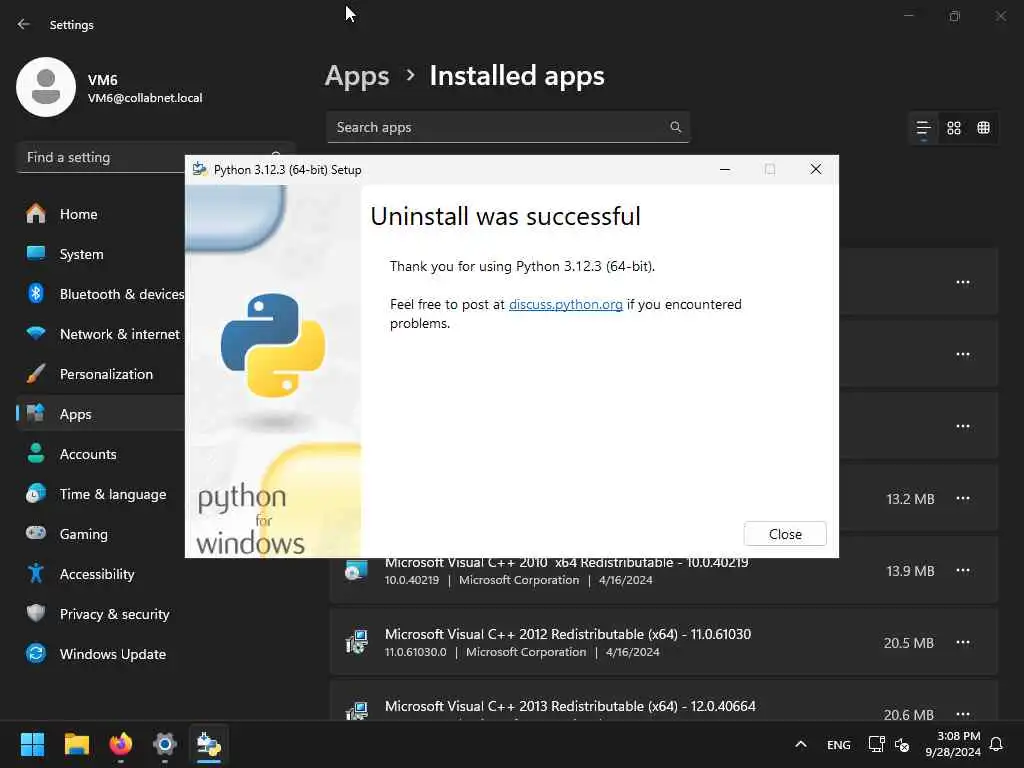Open File Explorer from the taskbar
Image resolution: width=1024 pixels, height=768 pixels.
tap(76, 744)
